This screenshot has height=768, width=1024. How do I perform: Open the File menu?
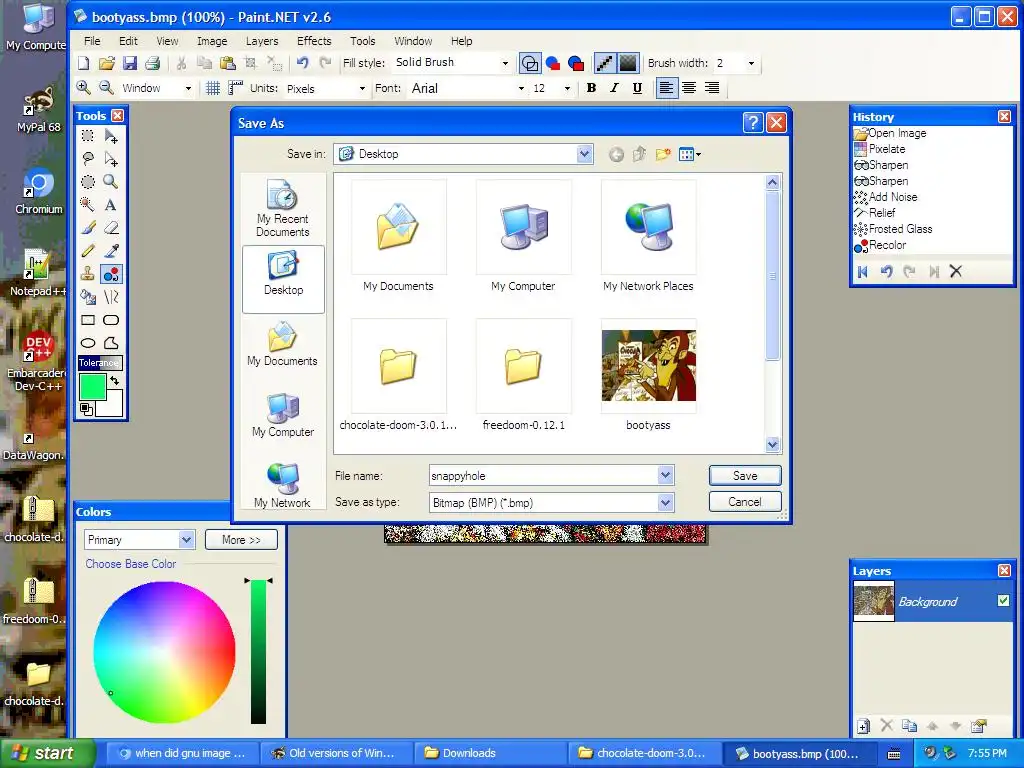(x=92, y=41)
